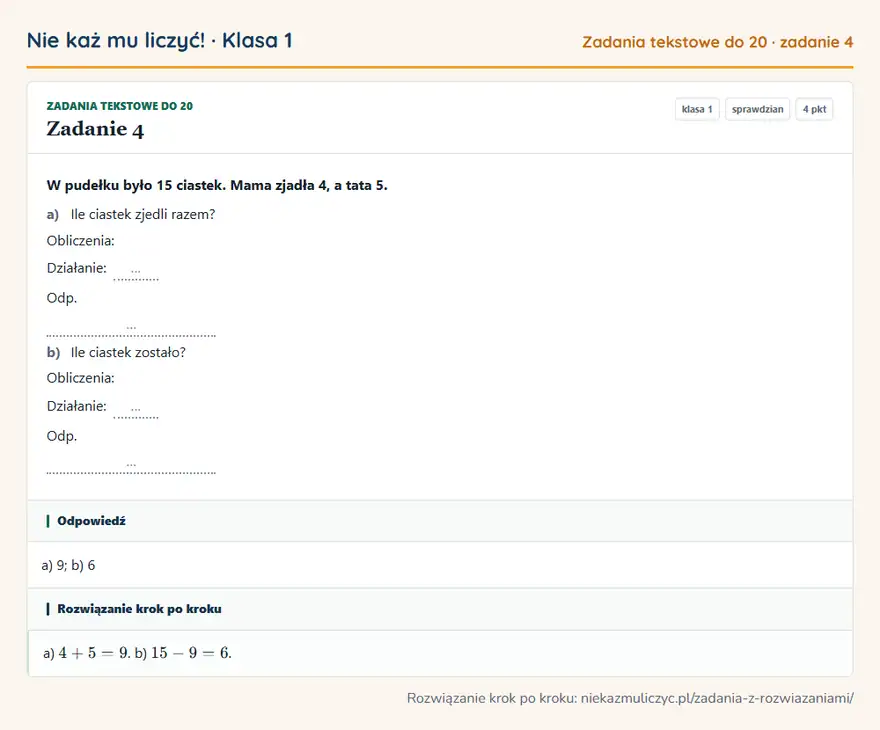Click the 'Zadanie 4' heading

(95, 129)
